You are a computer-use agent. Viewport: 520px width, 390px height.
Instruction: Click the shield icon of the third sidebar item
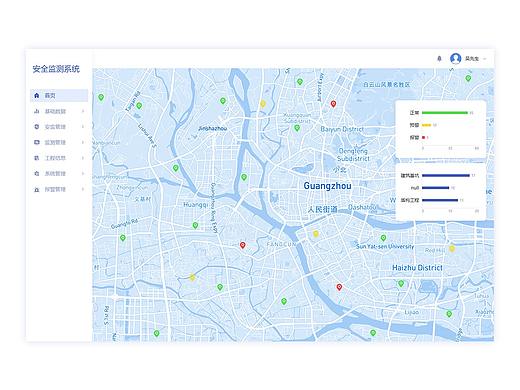37,127
